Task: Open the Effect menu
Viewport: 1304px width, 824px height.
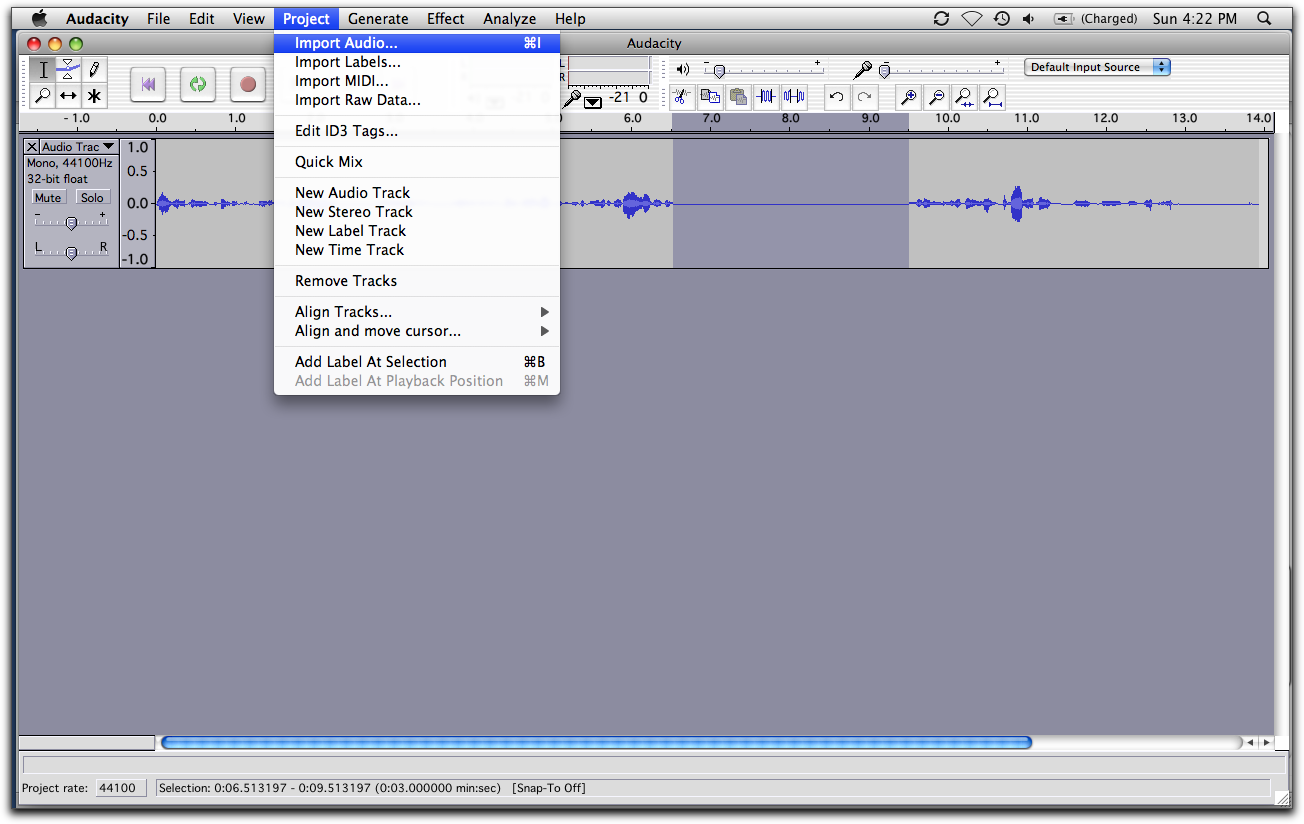Action: click(x=446, y=19)
